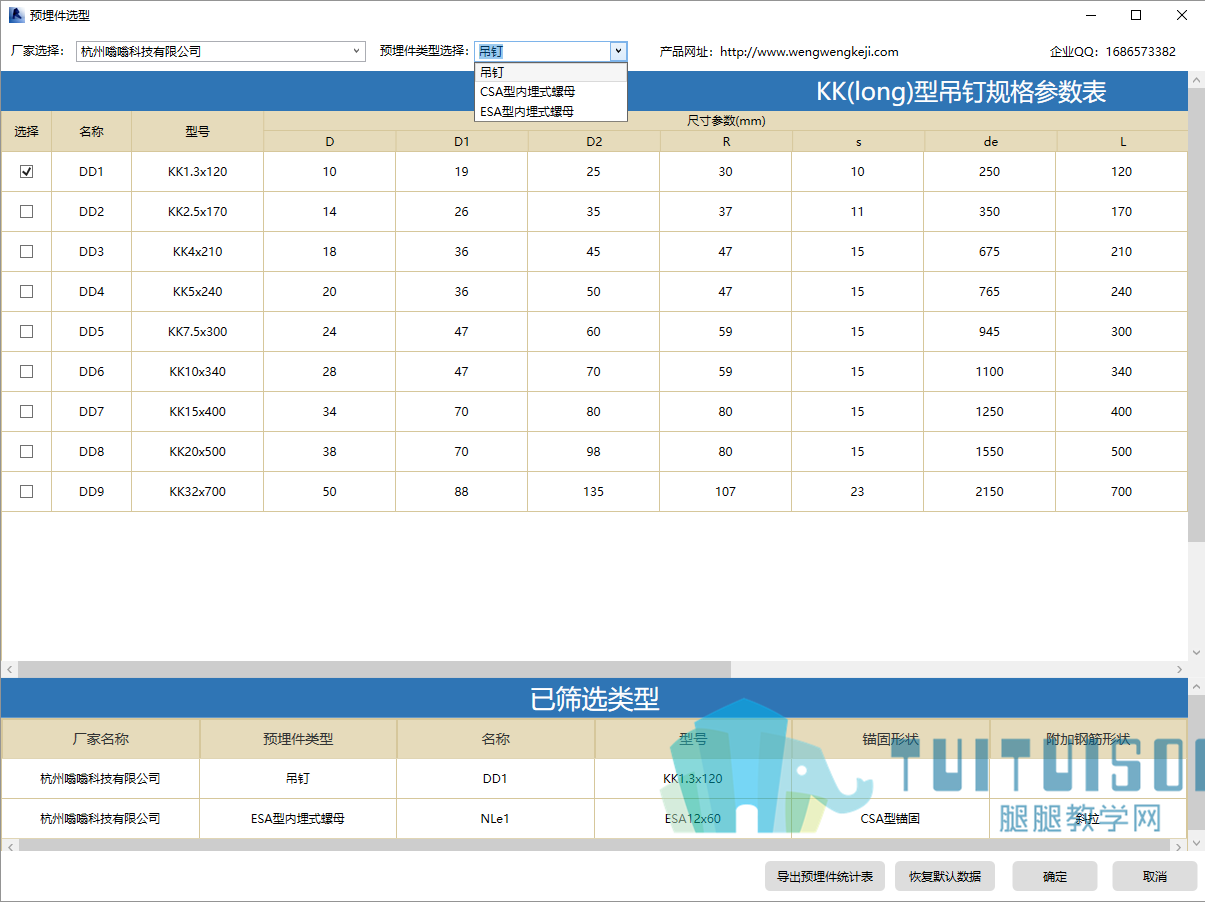The image size is (1205, 902).
Task: Select the DD6 row checkbox
Action: 27,371
